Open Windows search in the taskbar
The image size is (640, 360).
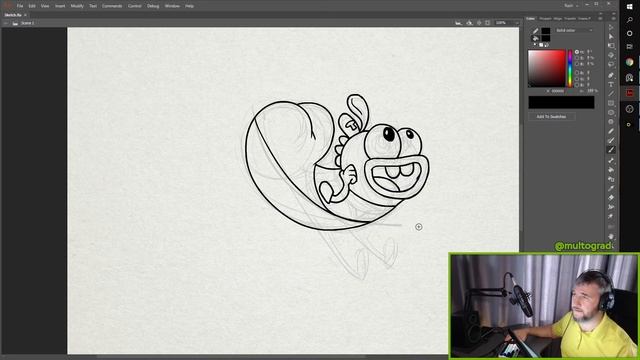point(630,20)
